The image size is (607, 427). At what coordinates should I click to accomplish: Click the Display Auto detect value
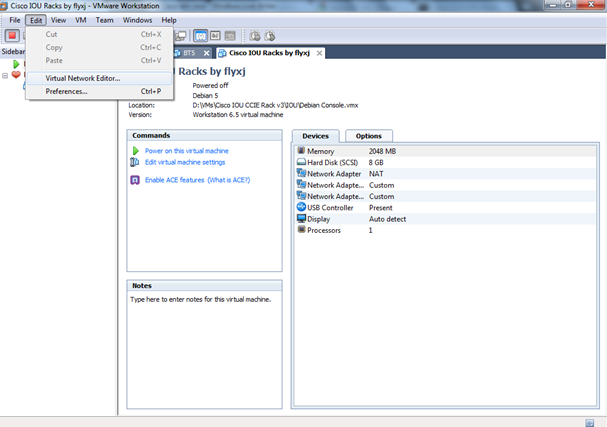tap(388, 219)
